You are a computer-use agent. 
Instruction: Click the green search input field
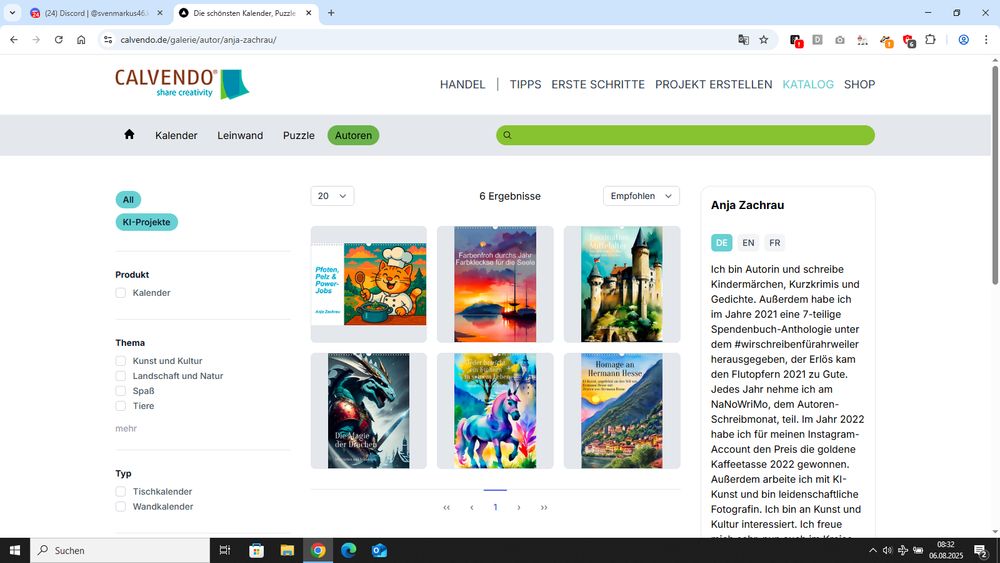click(686, 135)
